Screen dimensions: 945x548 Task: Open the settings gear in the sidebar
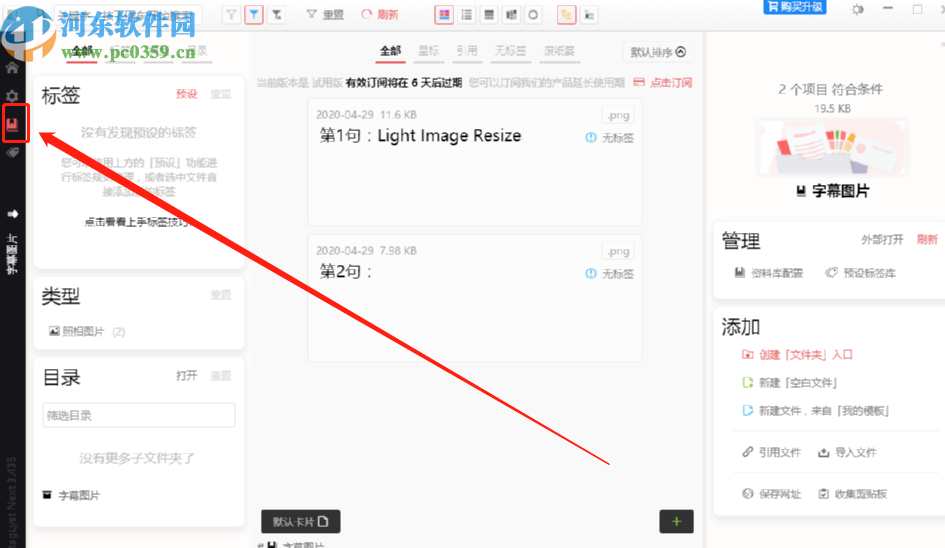click(x=12, y=96)
